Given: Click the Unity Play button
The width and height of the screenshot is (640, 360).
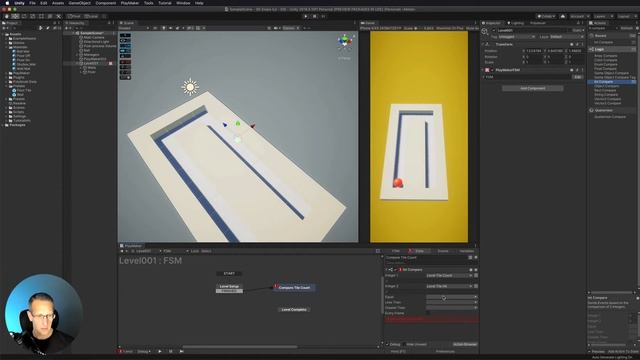Looking at the screenshot, I should (306, 16).
